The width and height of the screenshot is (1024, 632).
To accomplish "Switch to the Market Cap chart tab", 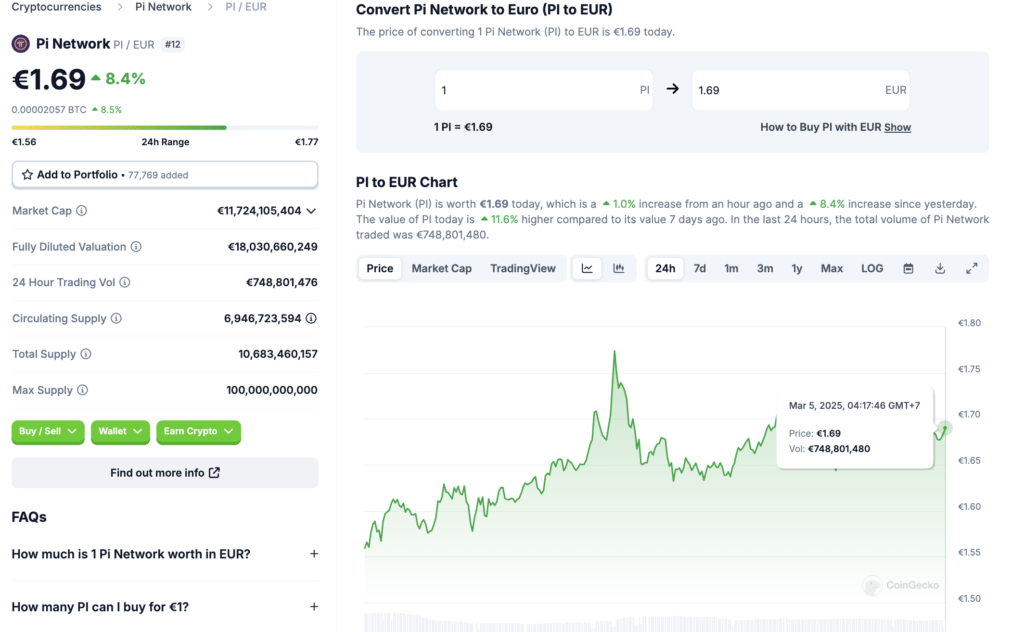I will coord(441,268).
